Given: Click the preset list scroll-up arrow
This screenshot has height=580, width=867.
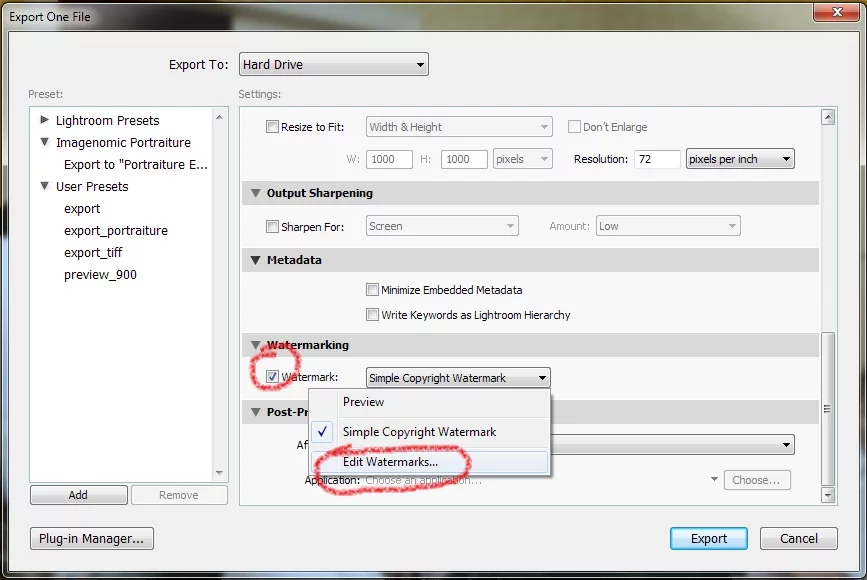Looking at the screenshot, I should (x=219, y=117).
